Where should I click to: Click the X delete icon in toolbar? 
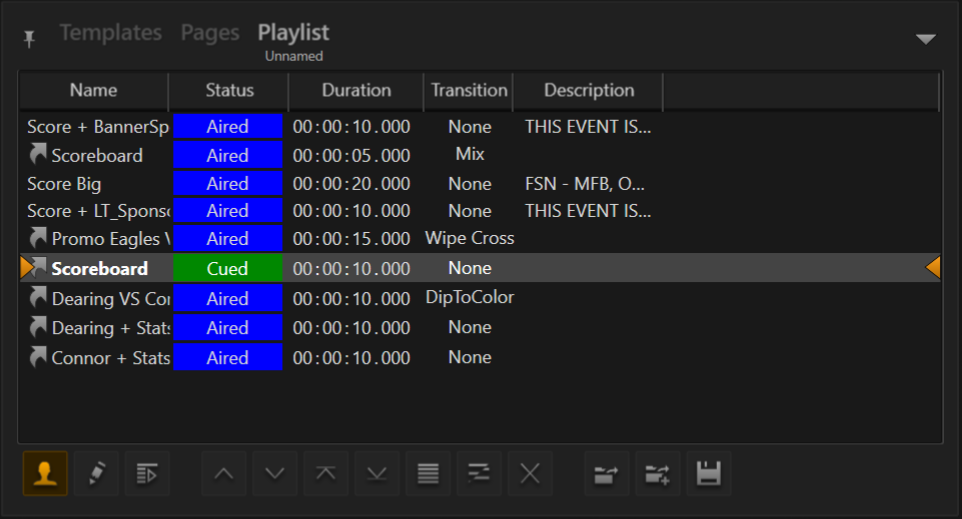click(x=530, y=473)
